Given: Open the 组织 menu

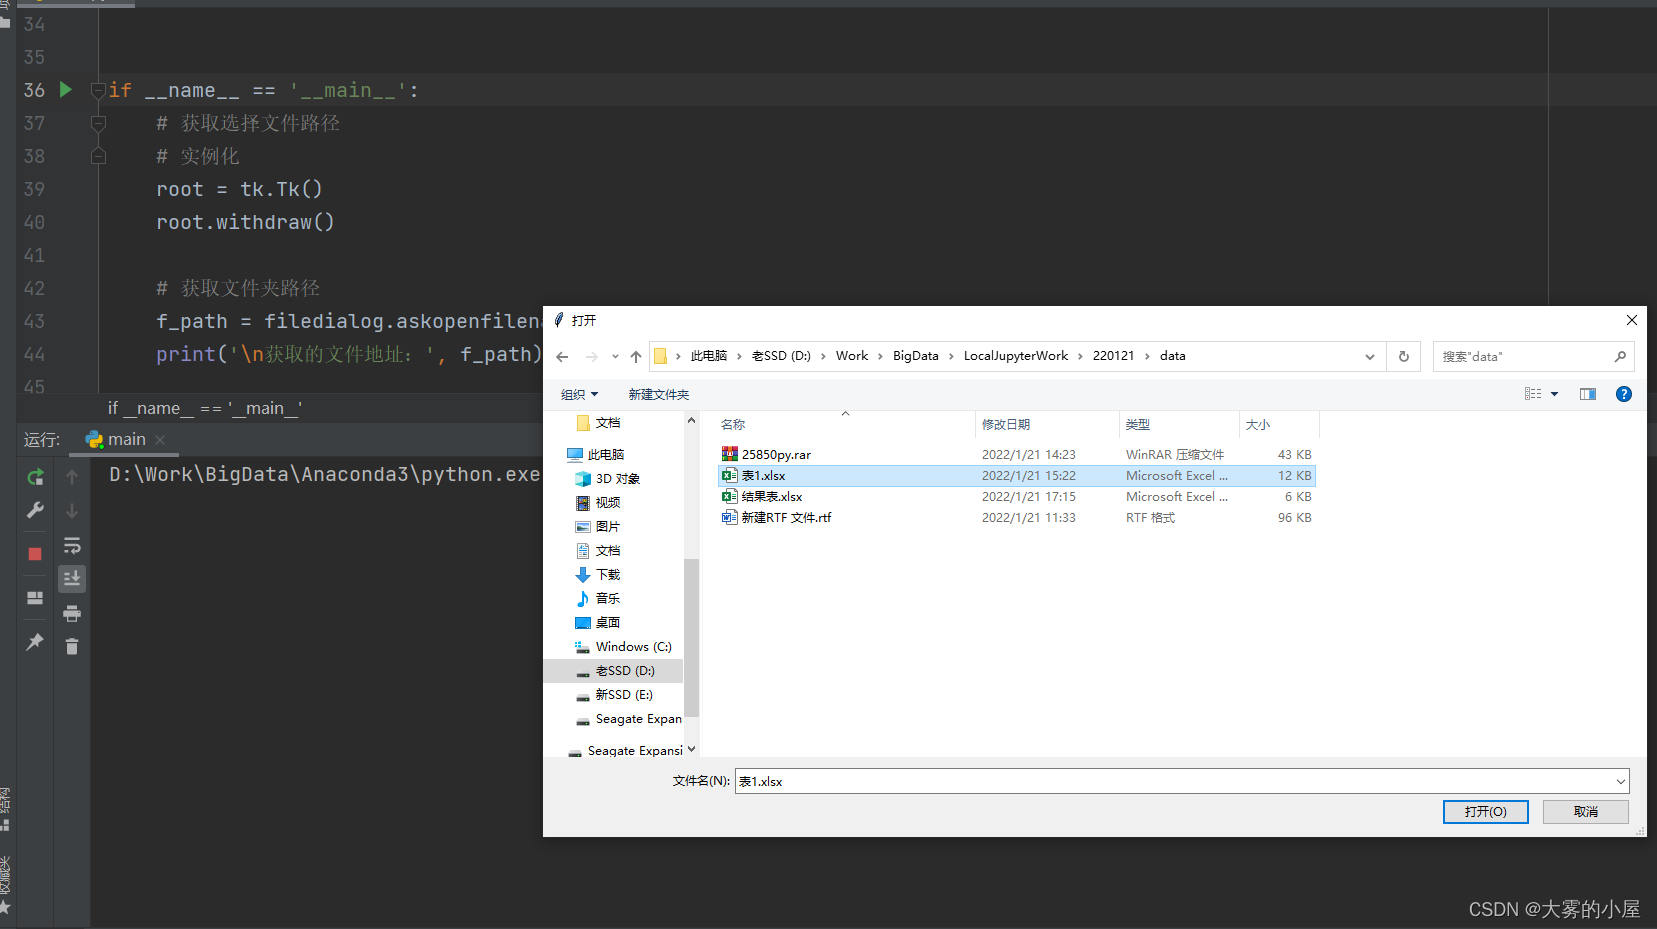Looking at the screenshot, I should pyautogui.click(x=580, y=394).
